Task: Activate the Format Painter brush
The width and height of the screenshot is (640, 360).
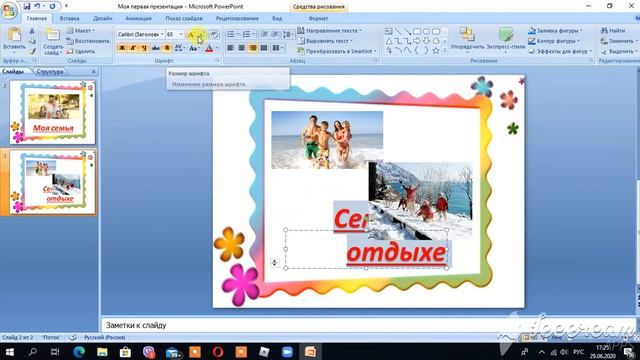Action: click(32, 51)
